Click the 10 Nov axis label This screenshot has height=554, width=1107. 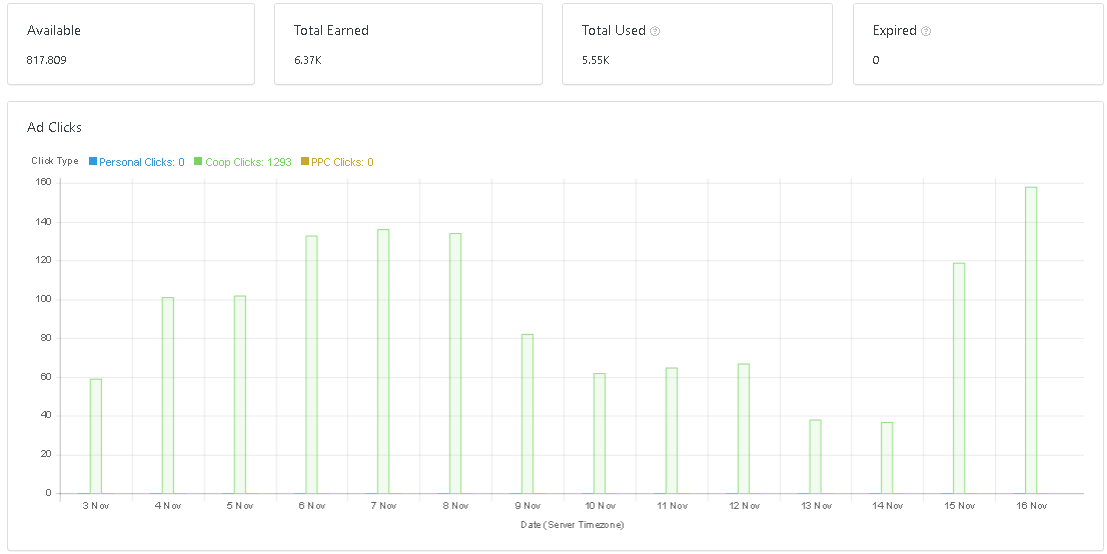pyautogui.click(x=600, y=506)
